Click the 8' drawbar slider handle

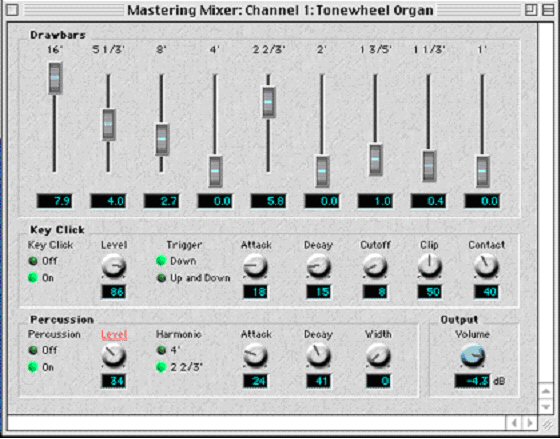162,139
